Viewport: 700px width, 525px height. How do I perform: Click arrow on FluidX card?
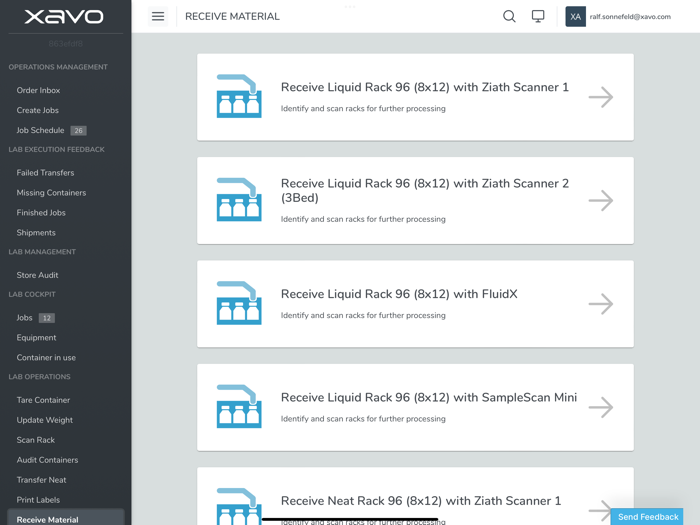click(601, 304)
